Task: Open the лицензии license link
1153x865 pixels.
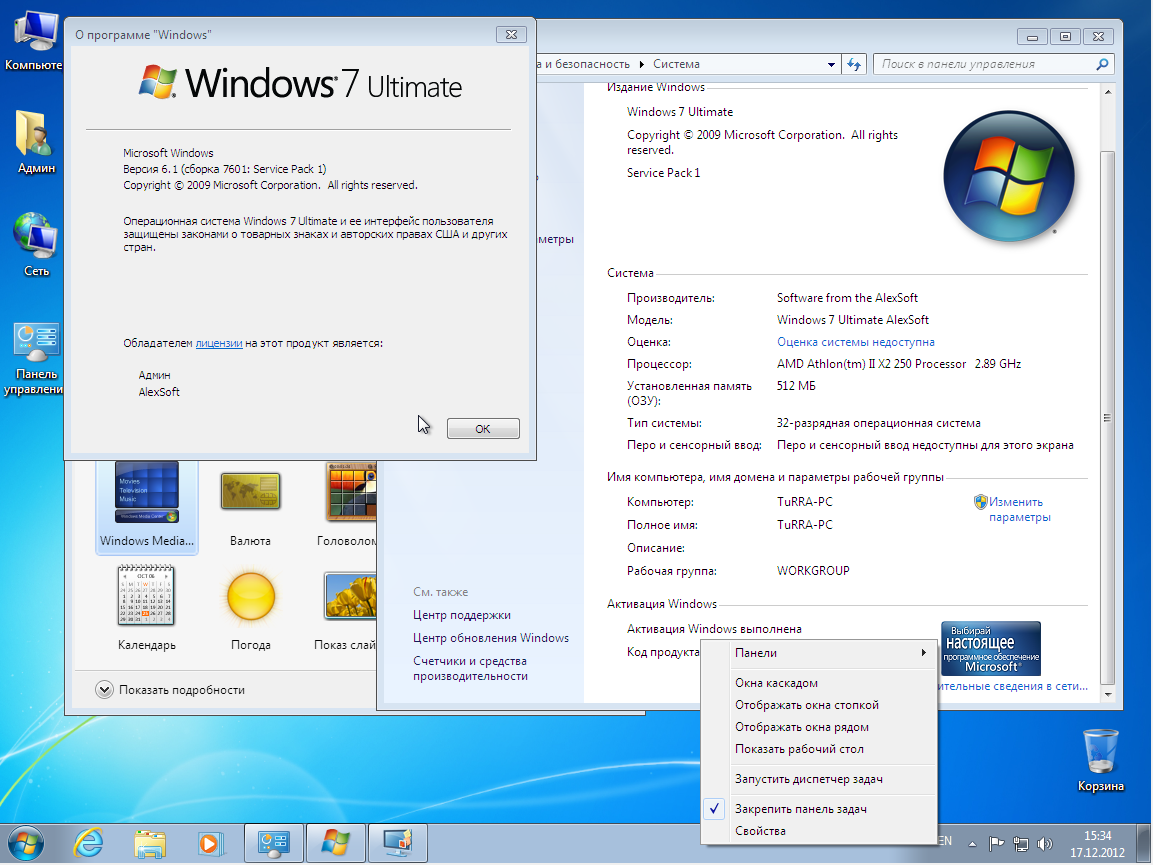Action: (218, 343)
